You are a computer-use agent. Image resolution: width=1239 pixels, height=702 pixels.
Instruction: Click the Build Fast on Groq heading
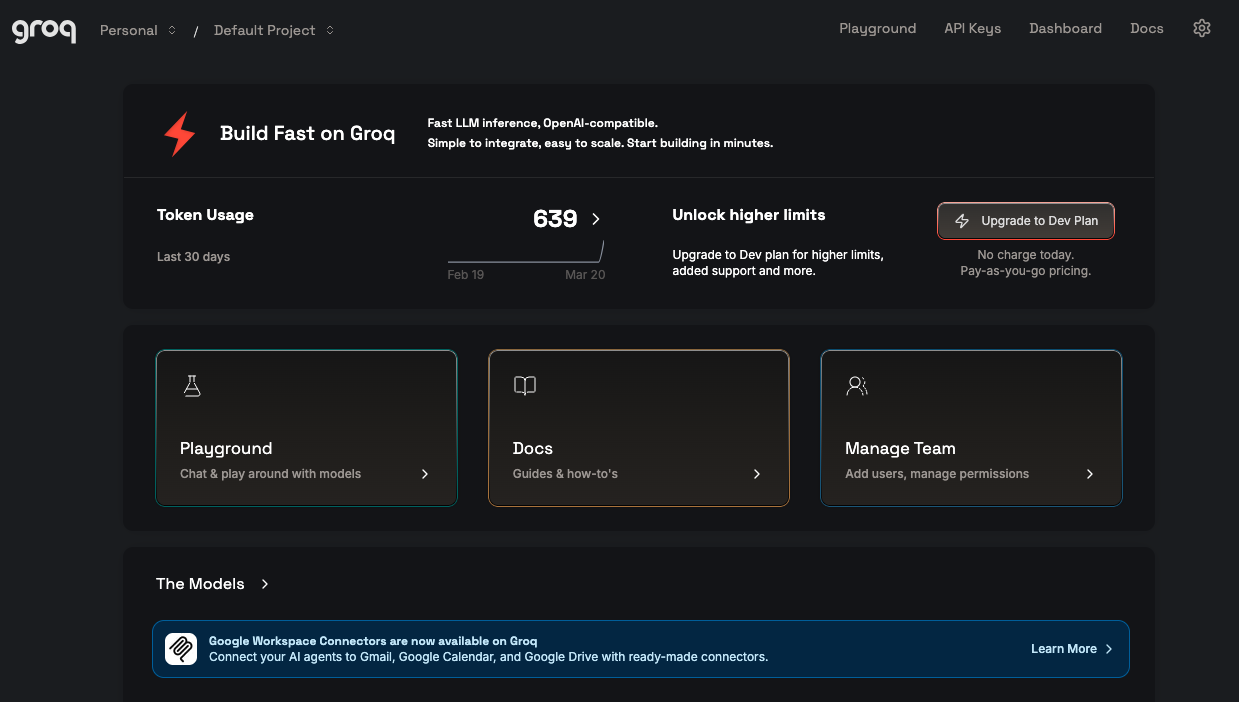308,134
